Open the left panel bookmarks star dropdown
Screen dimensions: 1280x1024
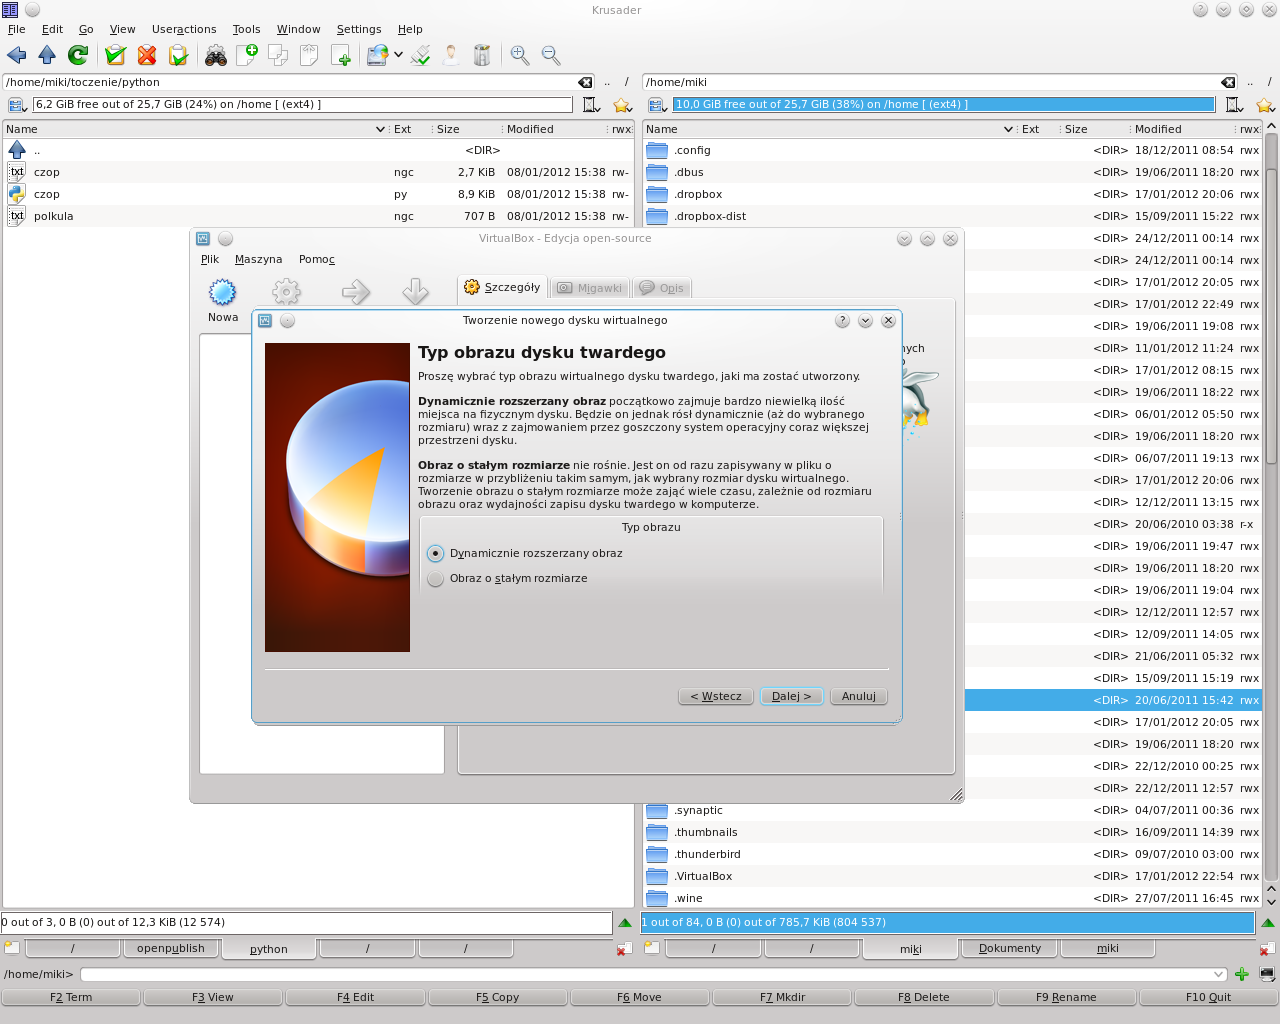point(622,105)
